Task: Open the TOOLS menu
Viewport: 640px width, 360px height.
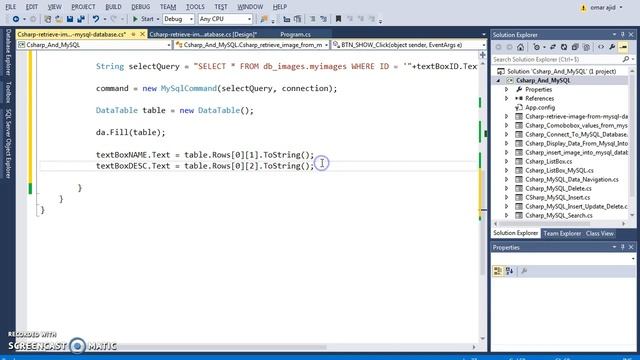Action: [x=195, y=7]
